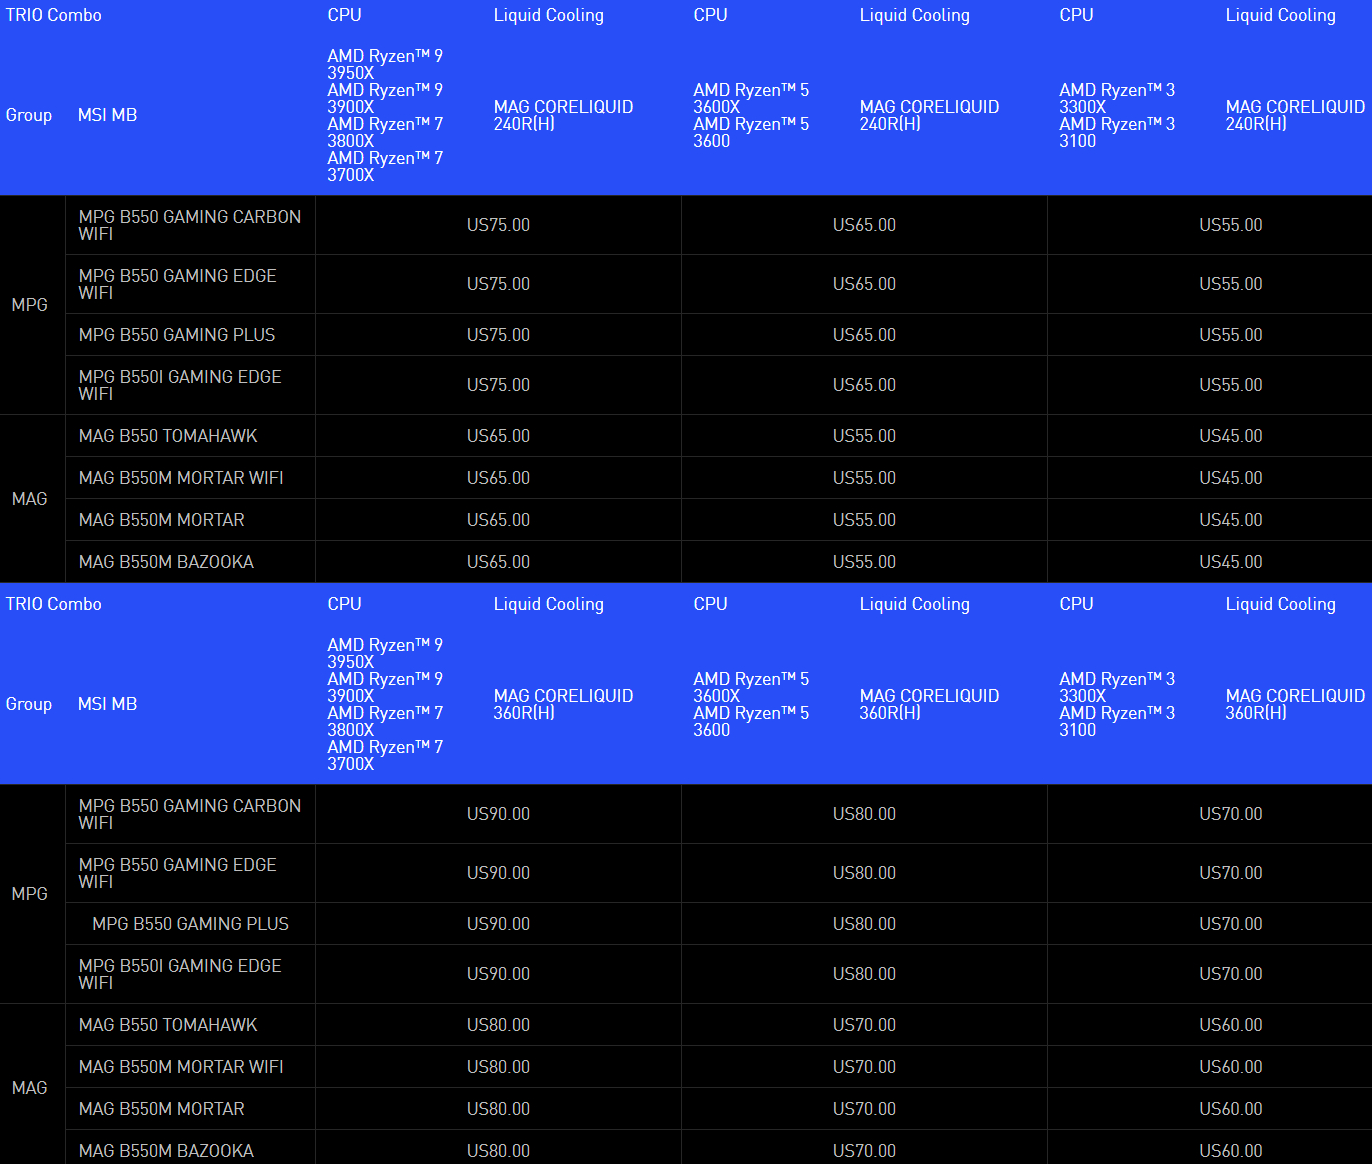Viewport: 1372px width, 1164px height.
Task: Select US70.00 in the MAG B550 TOMAHAWK row
Action: 864,1025
